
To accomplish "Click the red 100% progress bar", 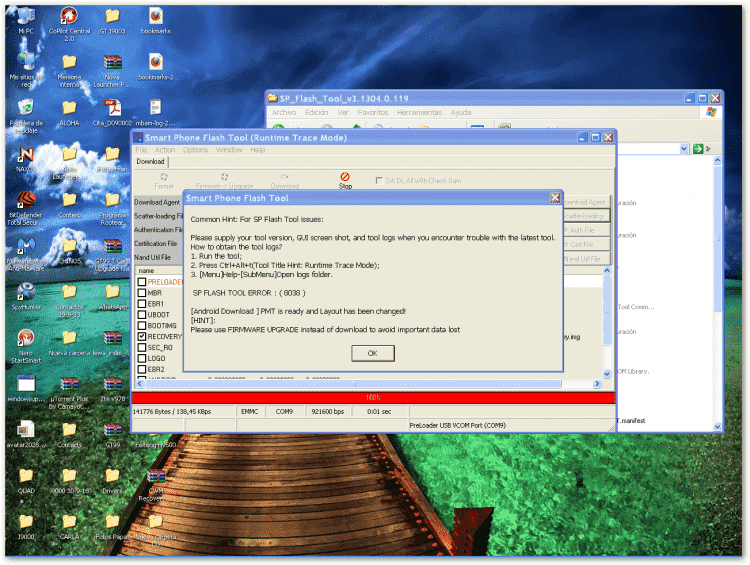I will 373,398.
